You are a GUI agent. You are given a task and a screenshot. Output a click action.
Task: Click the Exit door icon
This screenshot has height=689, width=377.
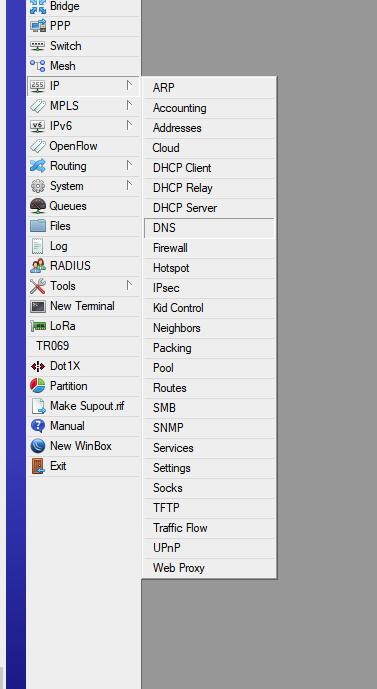coord(38,466)
